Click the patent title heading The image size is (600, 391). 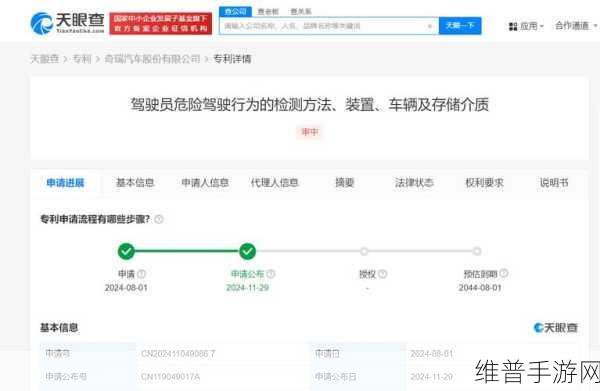(310, 104)
